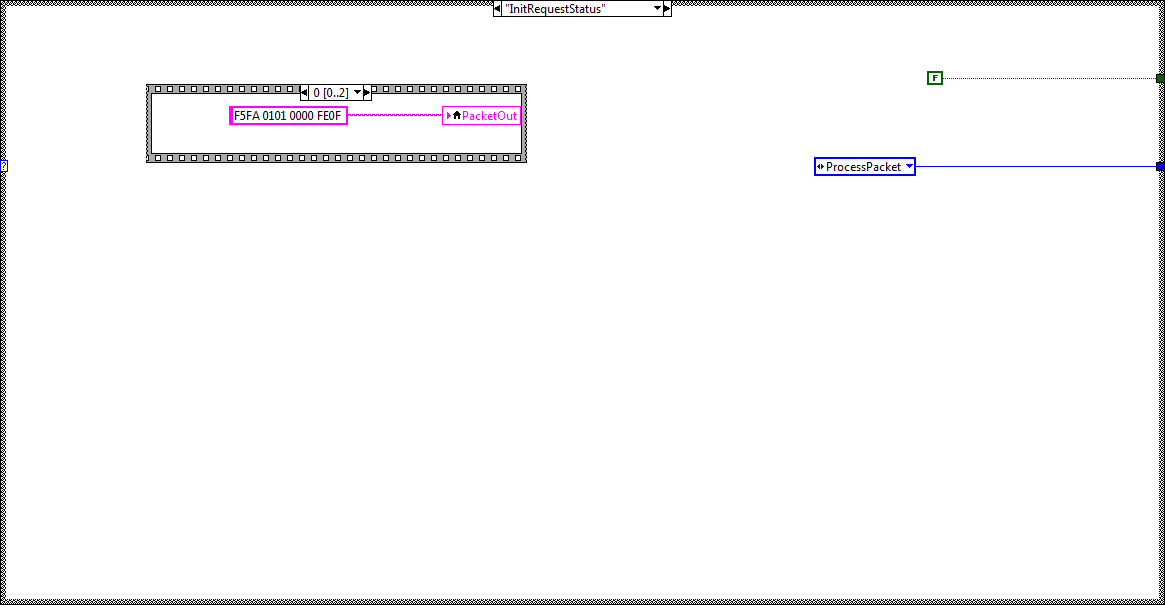Click the green boolean output tunnel on right border

1159,77
